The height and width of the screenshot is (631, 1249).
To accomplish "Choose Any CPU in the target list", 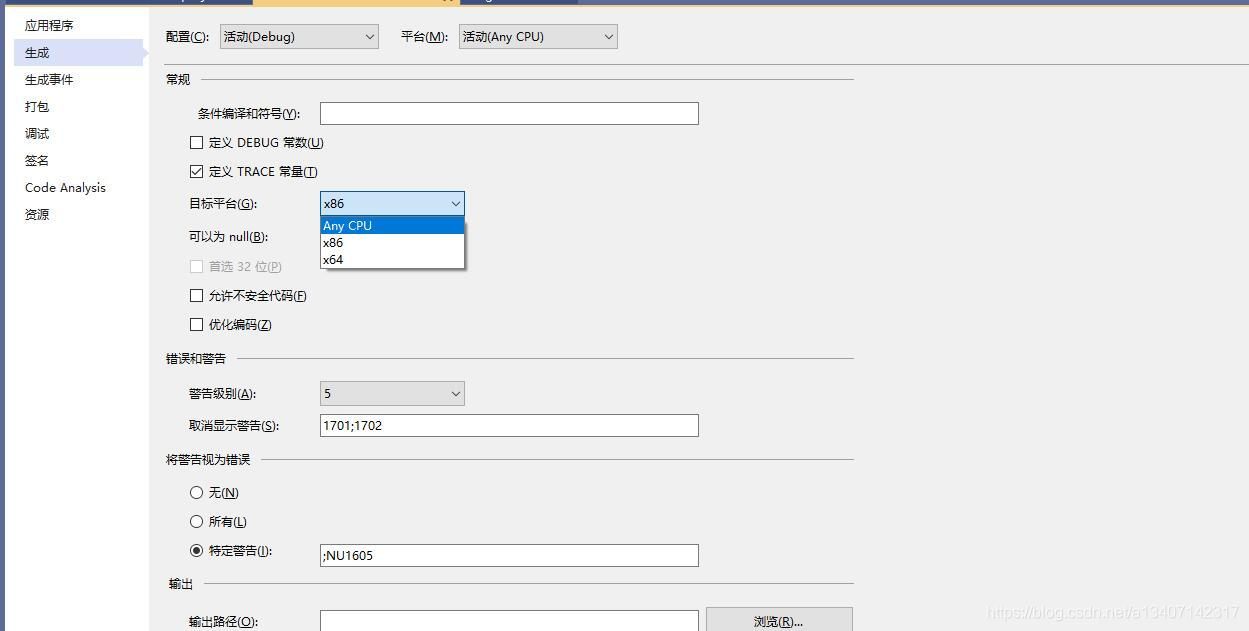I will [392, 225].
